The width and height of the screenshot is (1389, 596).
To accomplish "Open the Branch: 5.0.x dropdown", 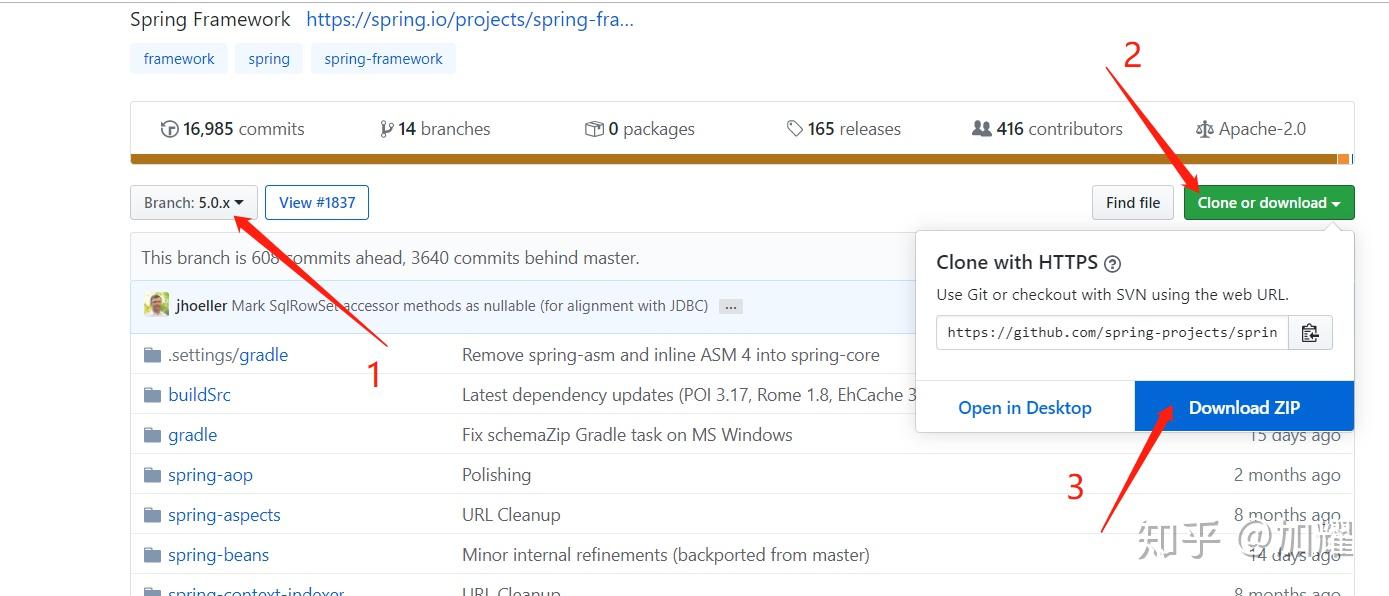I will (194, 203).
